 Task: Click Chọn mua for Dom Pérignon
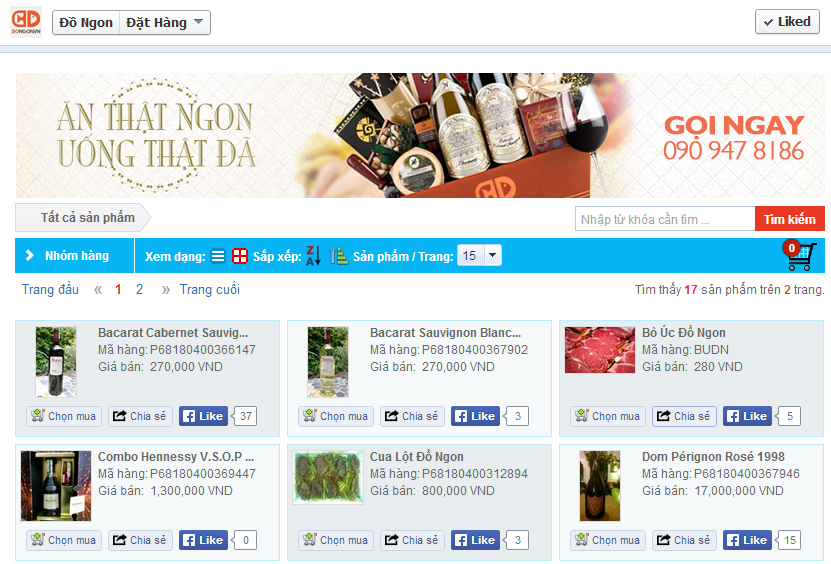tap(608, 540)
